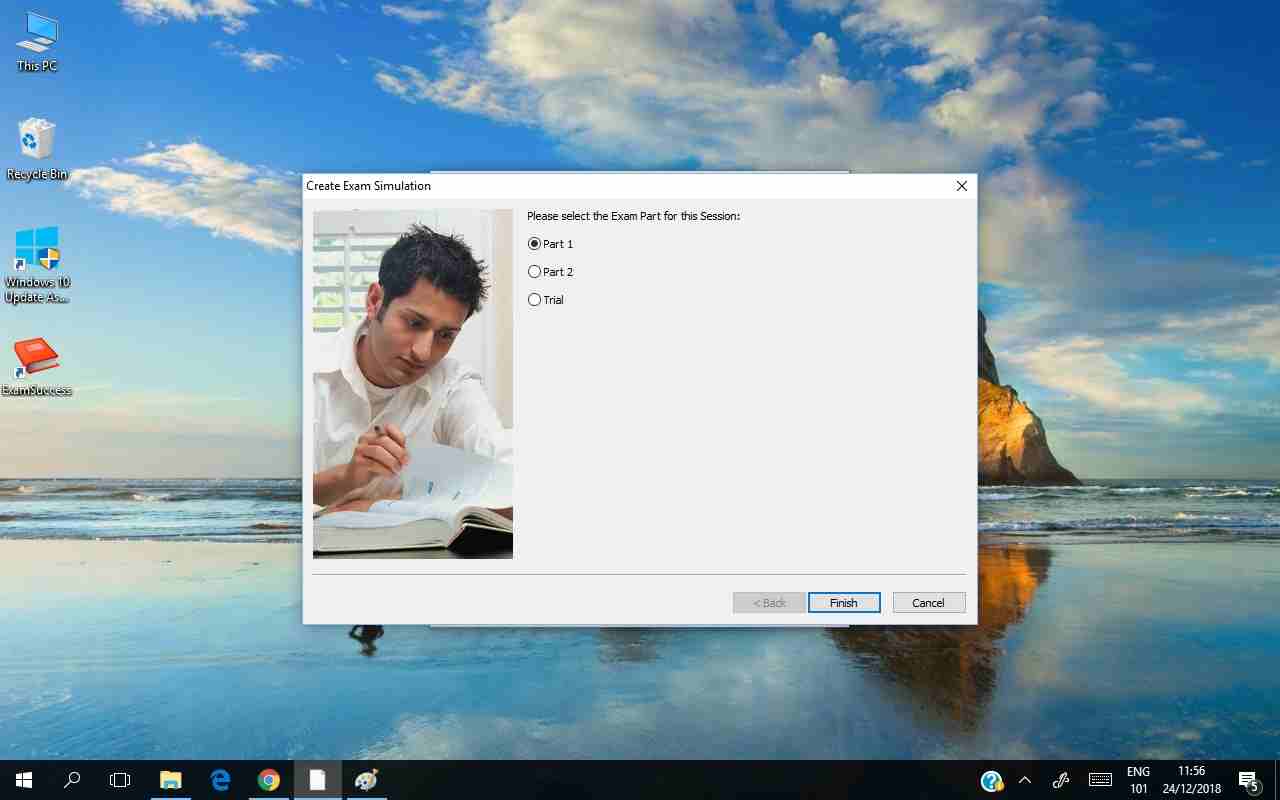1280x800 pixels.
Task: Click the paint palette taskbar icon
Action: [x=366, y=780]
